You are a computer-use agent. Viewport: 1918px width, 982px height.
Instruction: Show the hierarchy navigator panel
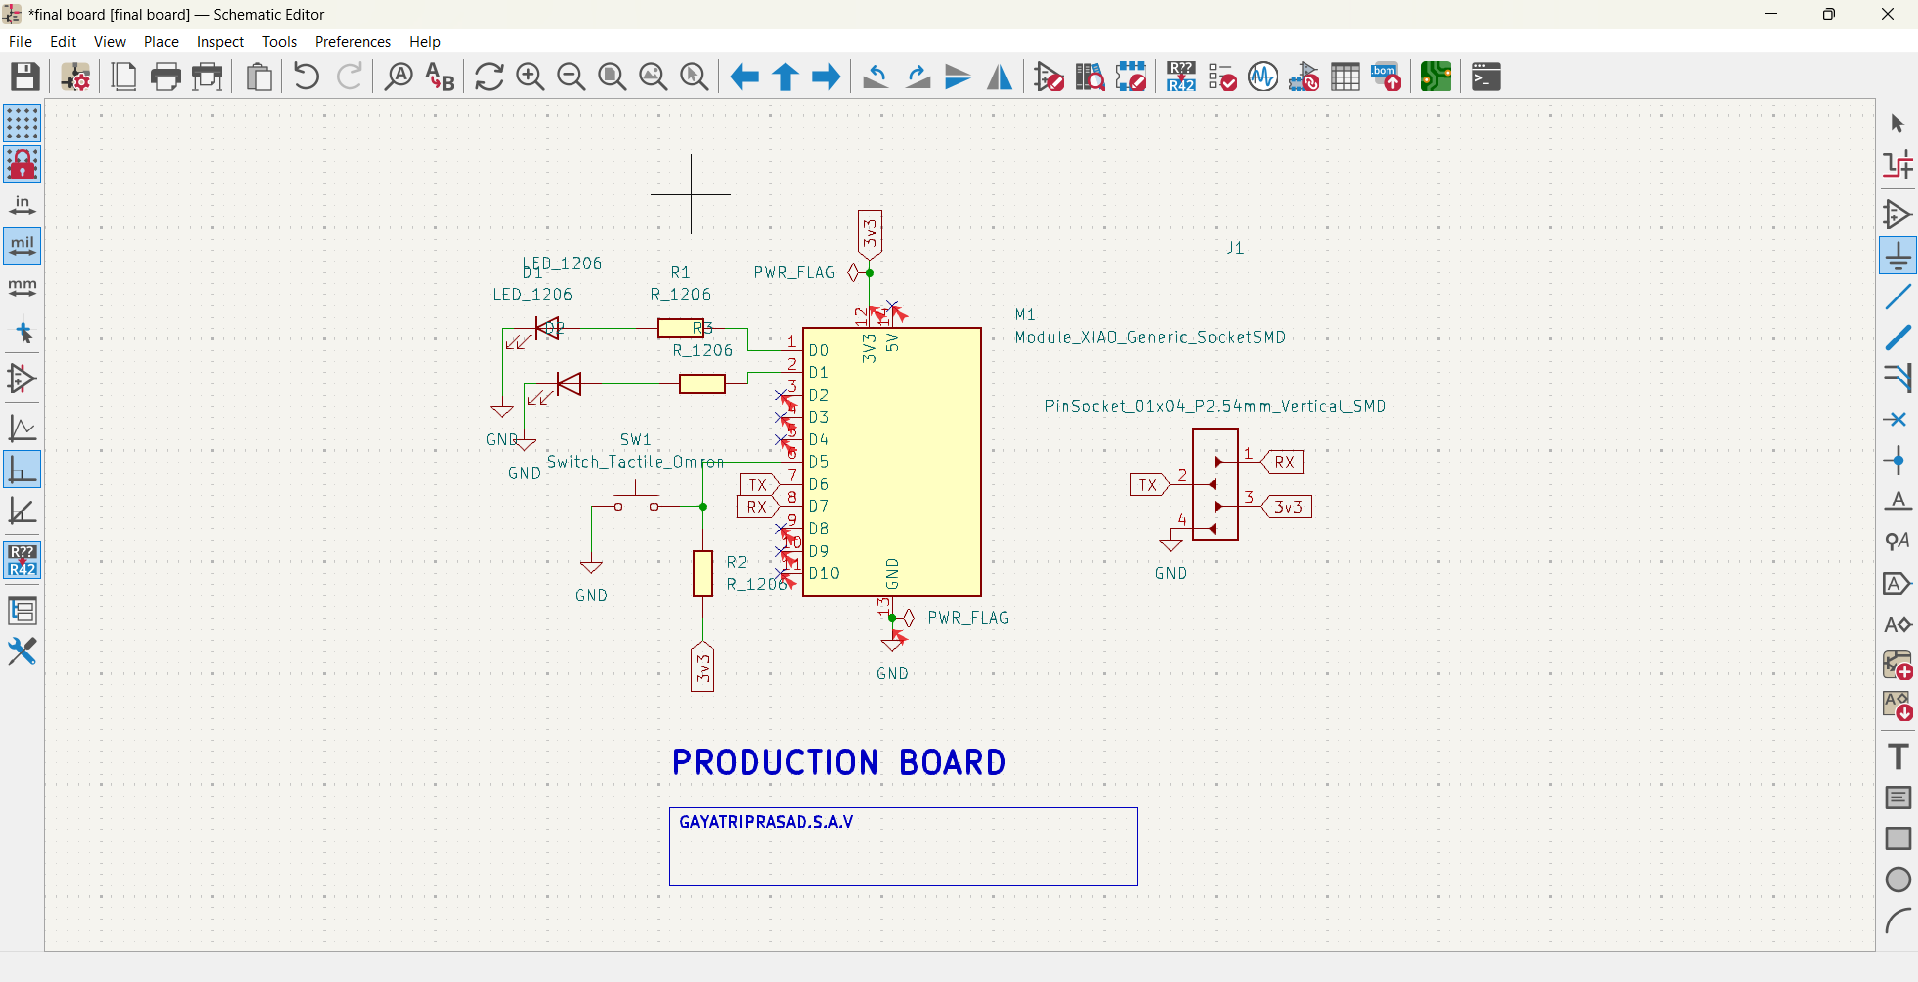click(x=22, y=611)
